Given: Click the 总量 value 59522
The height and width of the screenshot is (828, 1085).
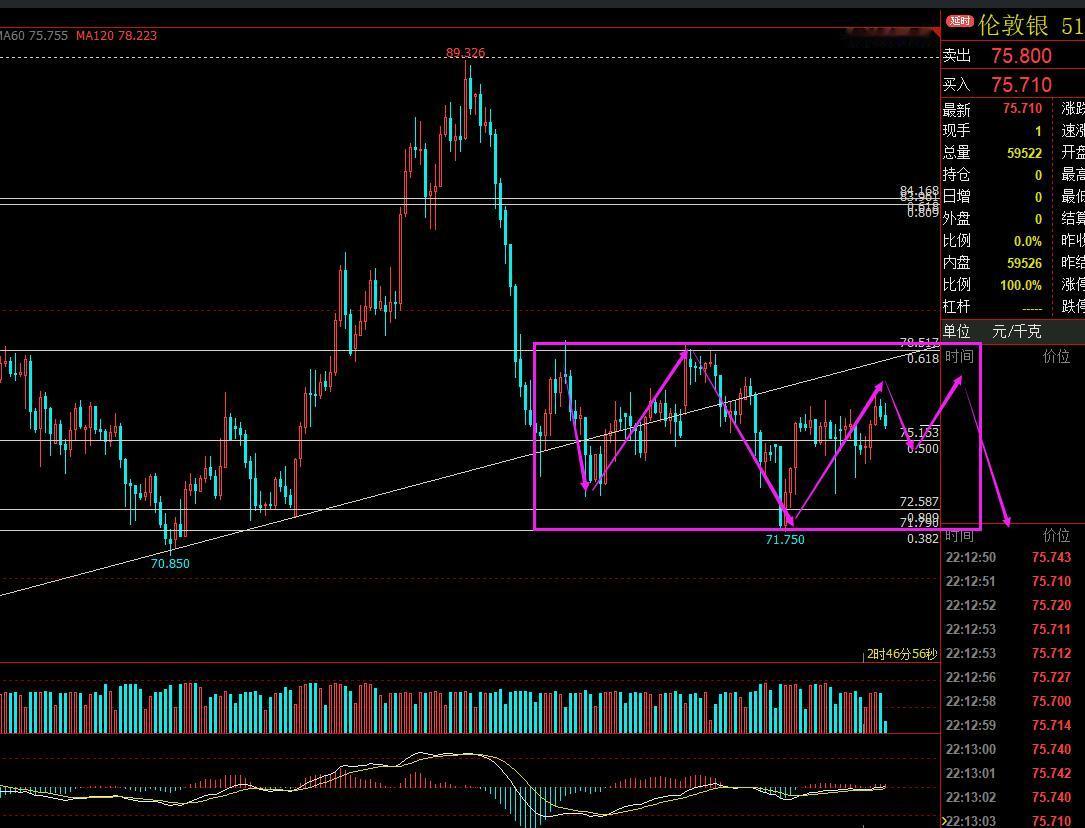Looking at the screenshot, I should coord(1024,153).
